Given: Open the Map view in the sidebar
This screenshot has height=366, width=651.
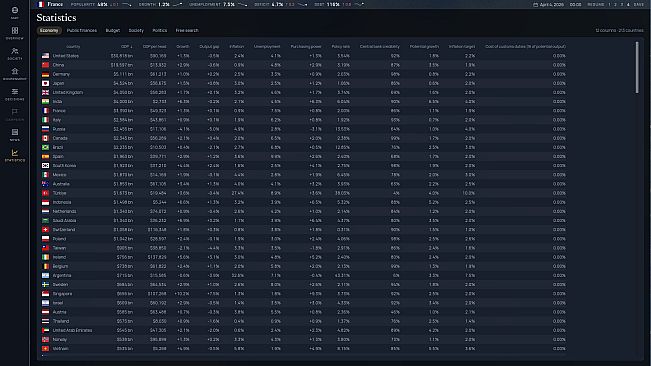Looking at the screenshot, I should 15,12.
